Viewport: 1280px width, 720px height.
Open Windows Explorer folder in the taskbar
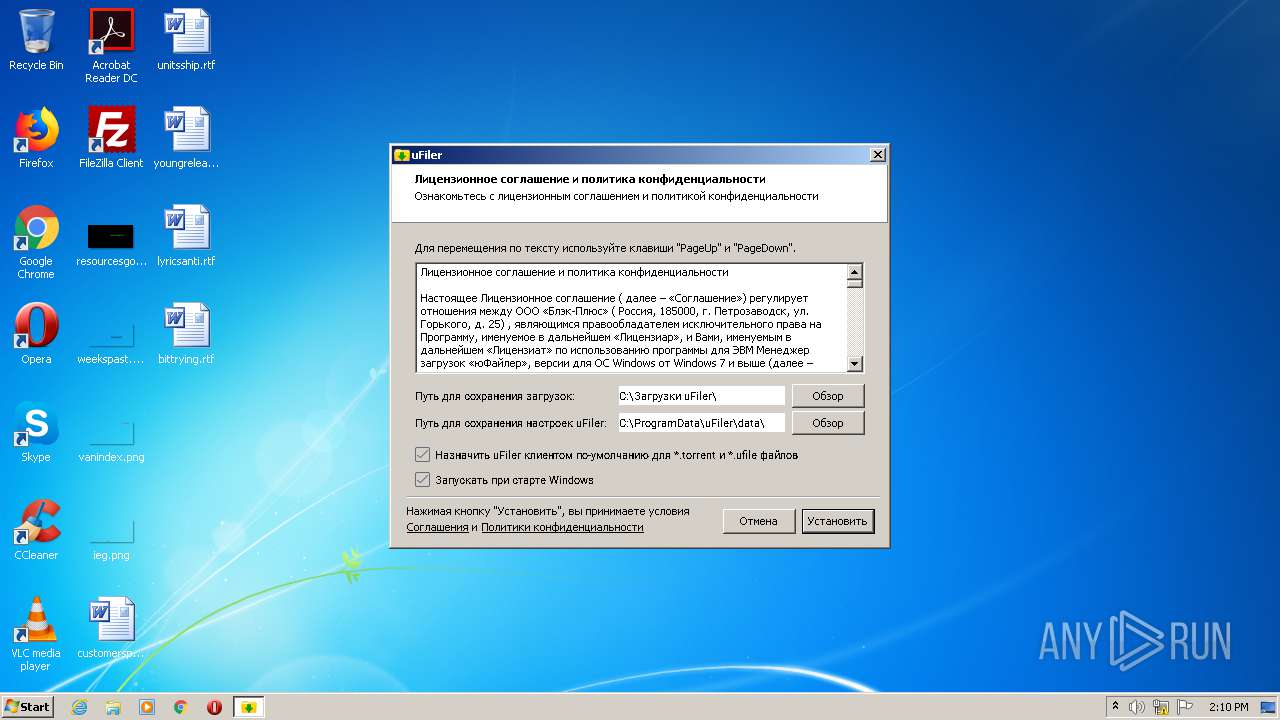(x=113, y=707)
